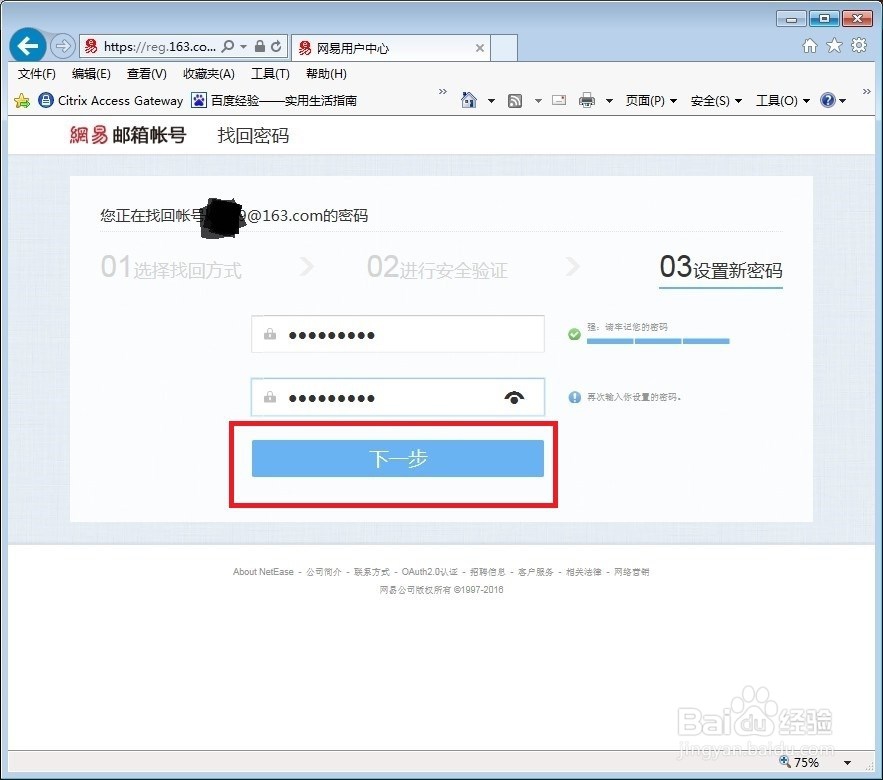The height and width of the screenshot is (780, 883).
Task: Click the green checkmark beside password strength
Action: (573, 335)
